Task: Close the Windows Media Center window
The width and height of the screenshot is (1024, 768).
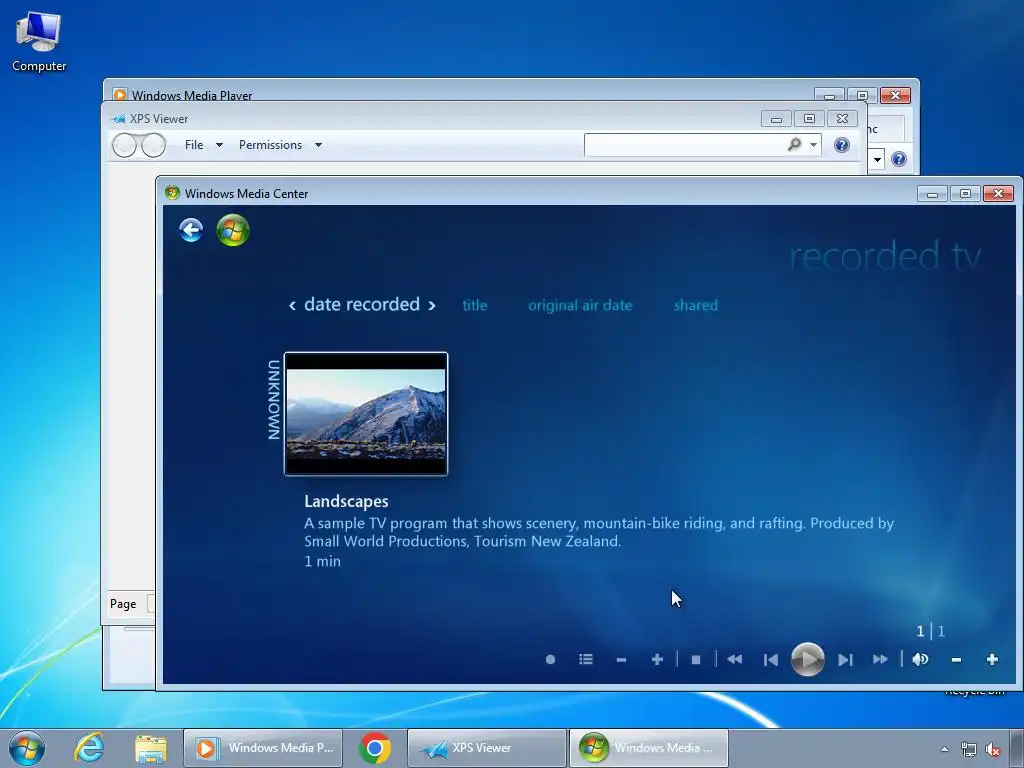Action: click(999, 193)
